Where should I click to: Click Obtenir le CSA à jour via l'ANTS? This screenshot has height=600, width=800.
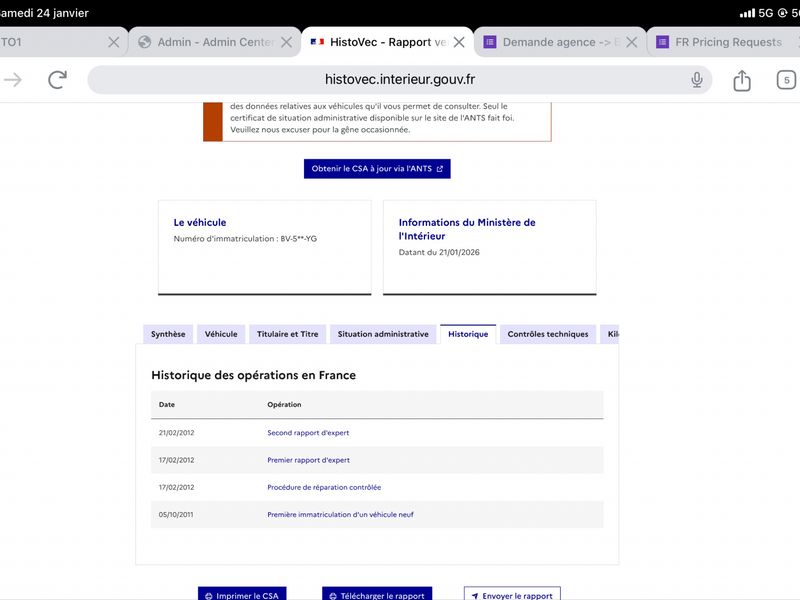point(377,169)
